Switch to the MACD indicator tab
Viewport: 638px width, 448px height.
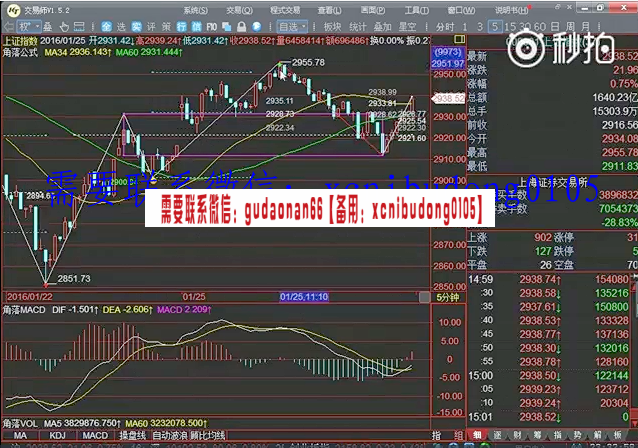95,436
